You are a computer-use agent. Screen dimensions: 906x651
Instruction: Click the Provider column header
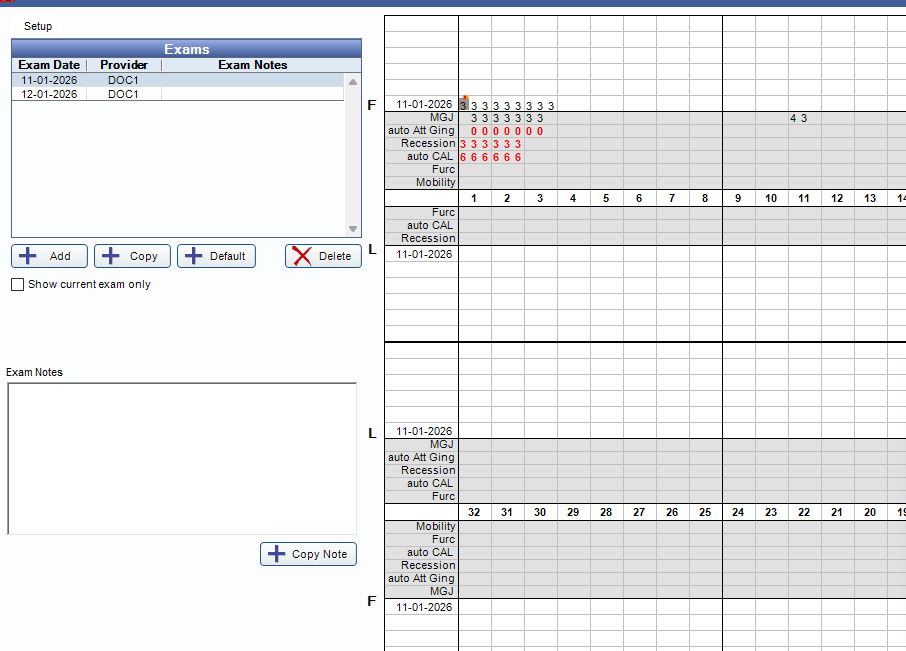click(124, 65)
